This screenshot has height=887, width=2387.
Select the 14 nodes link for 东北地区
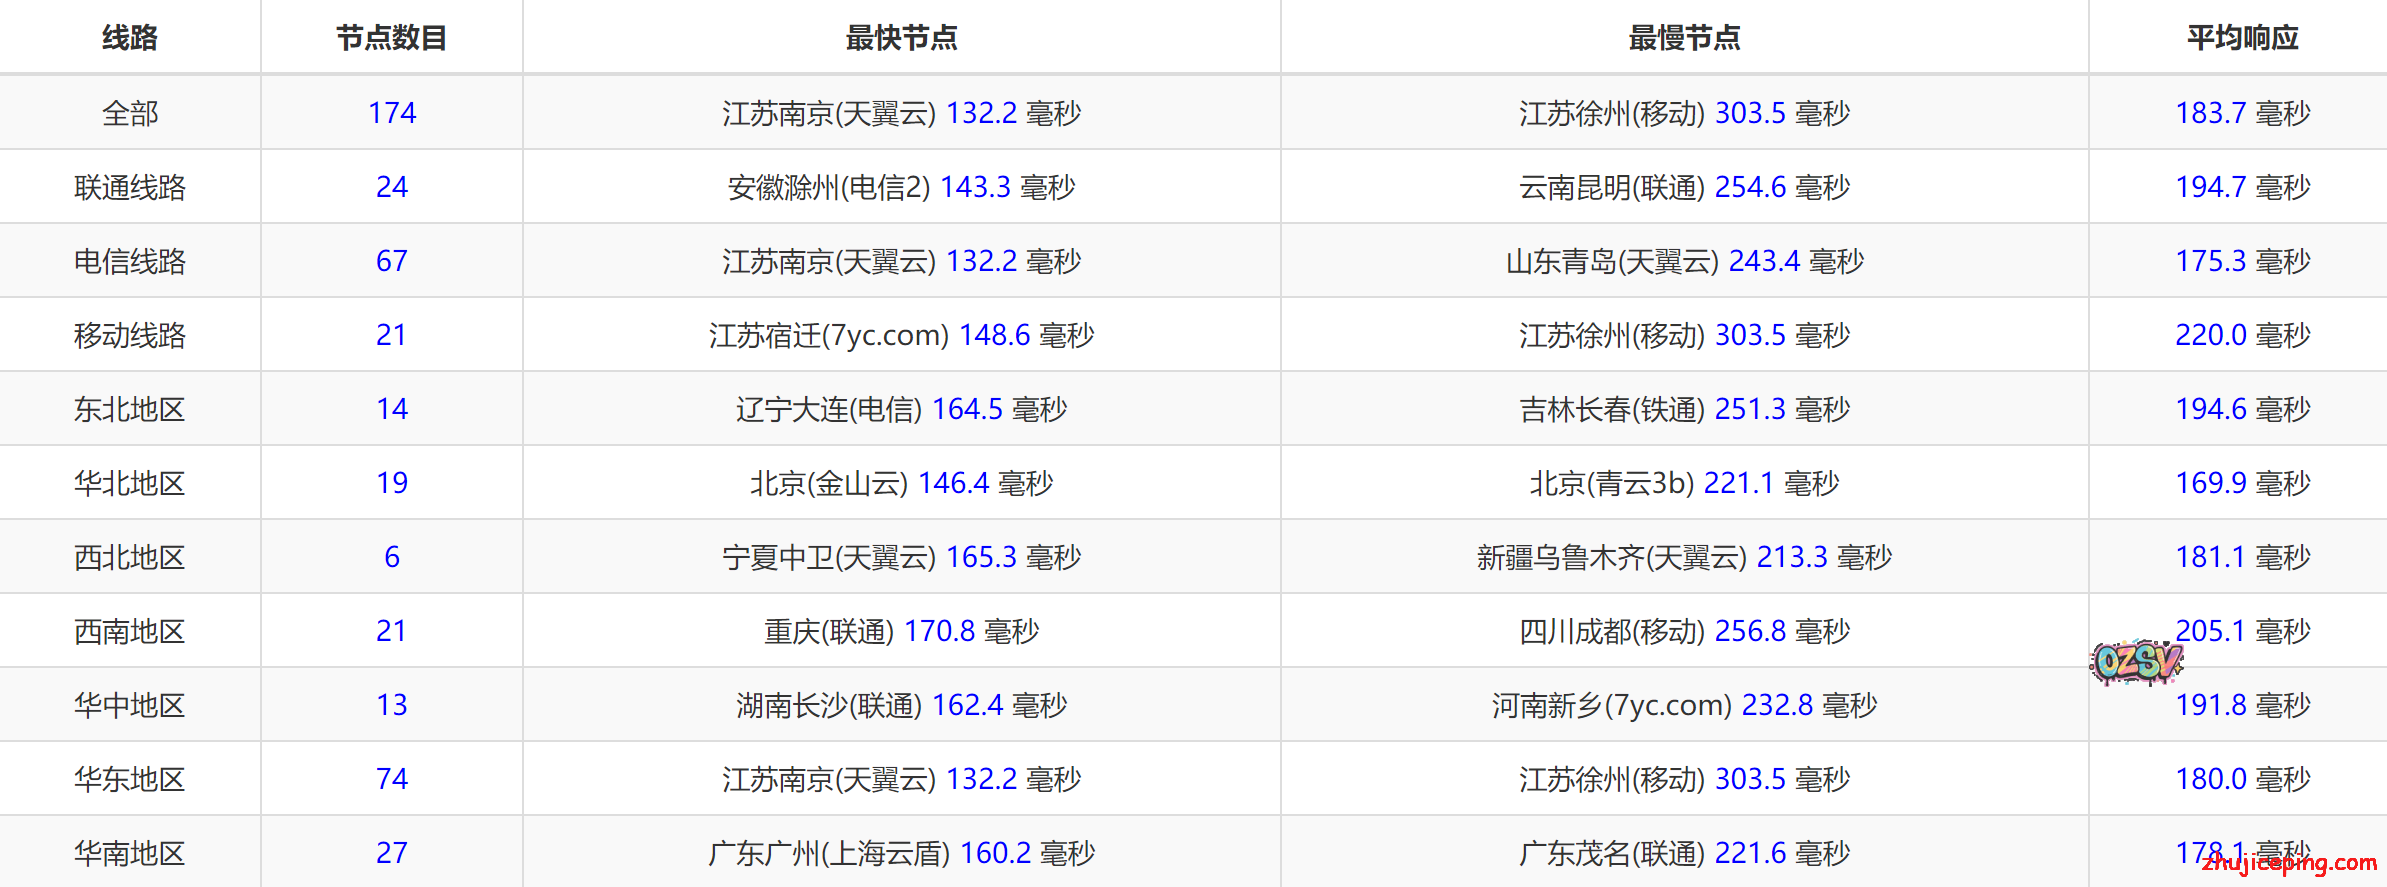tap(391, 409)
